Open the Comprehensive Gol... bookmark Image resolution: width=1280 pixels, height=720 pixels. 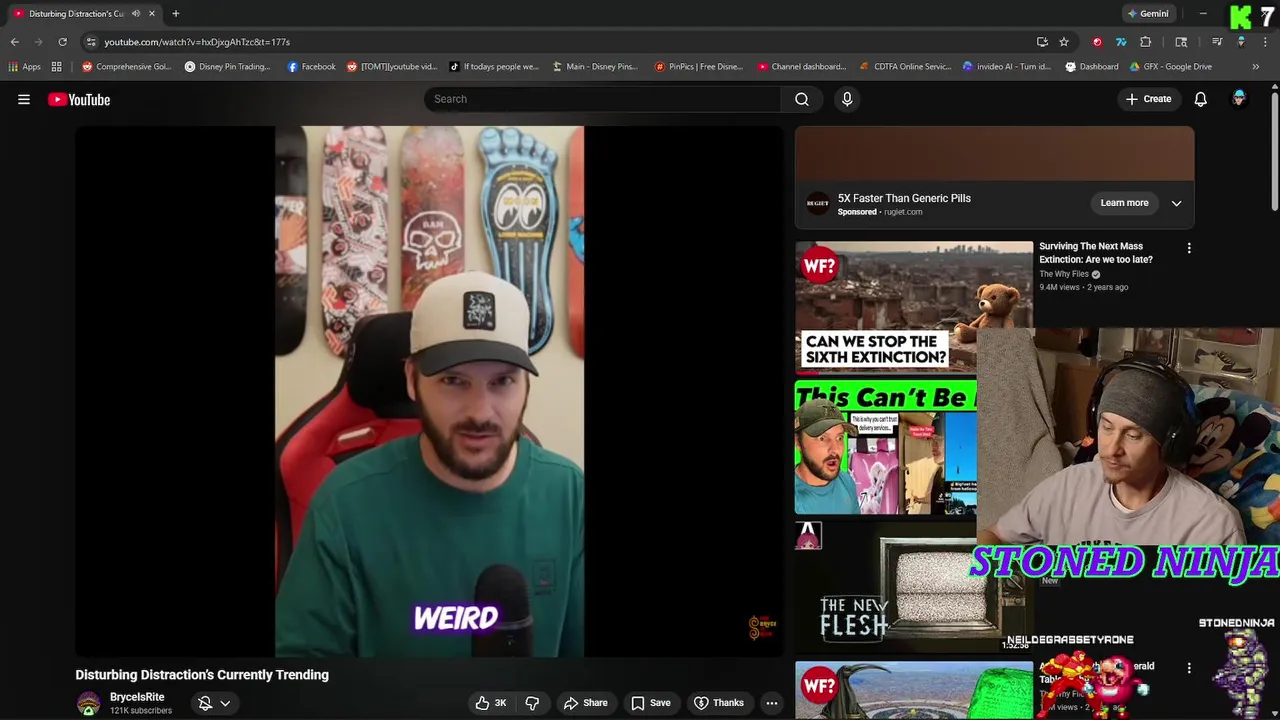(x=127, y=67)
